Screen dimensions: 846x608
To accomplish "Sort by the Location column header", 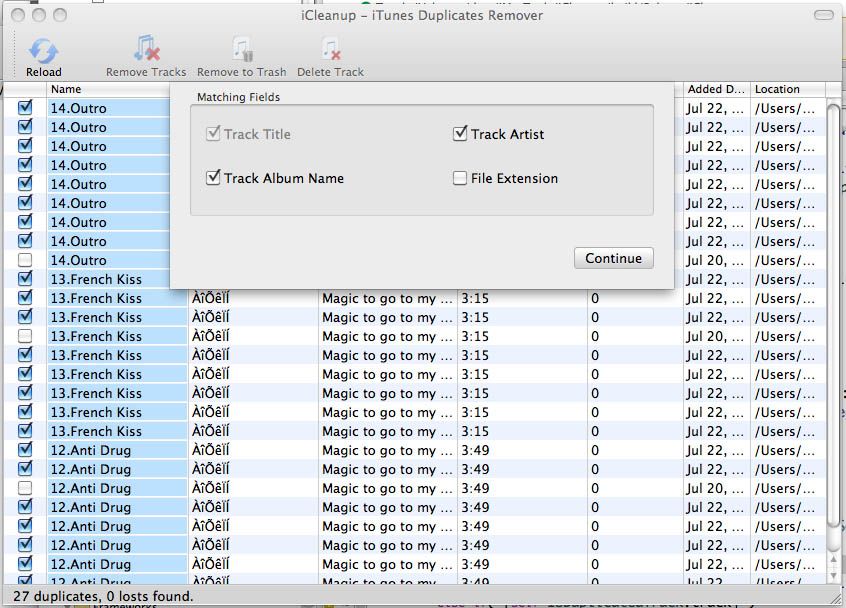I will coord(788,89).
